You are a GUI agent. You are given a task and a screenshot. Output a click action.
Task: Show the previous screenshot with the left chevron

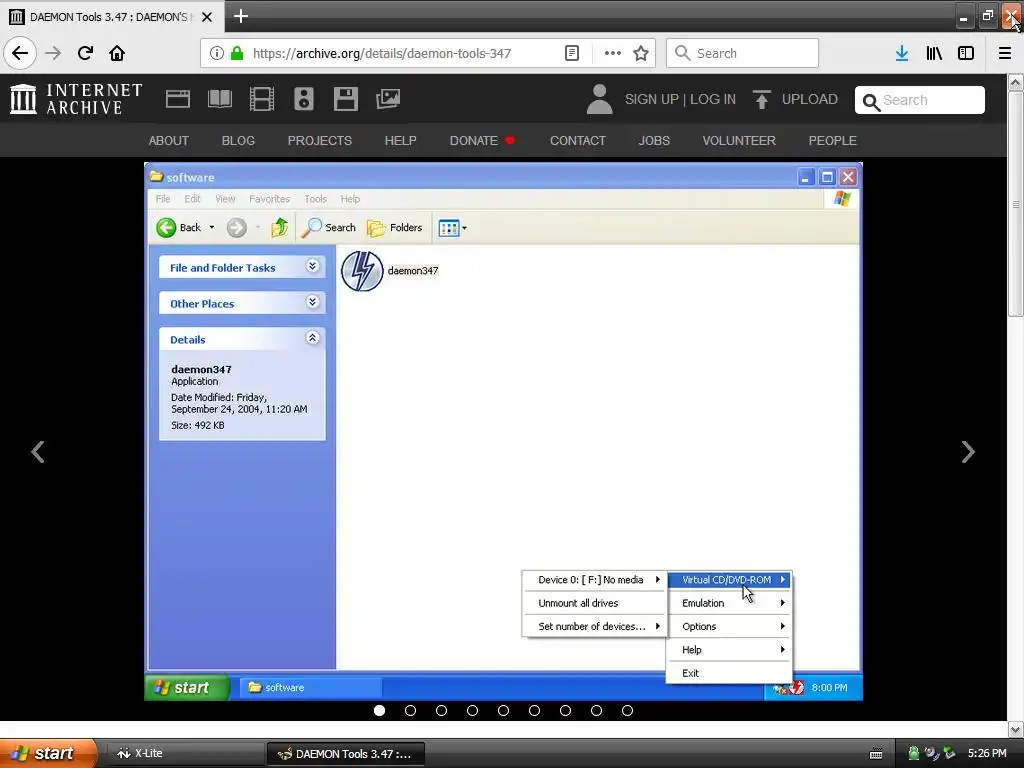[x=38, y=452]
